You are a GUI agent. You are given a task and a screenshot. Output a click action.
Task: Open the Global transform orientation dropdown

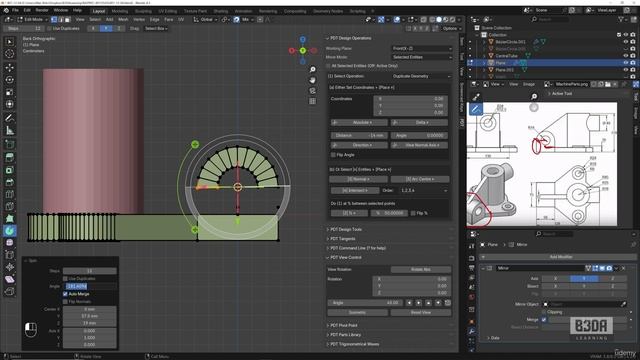click(205, 20)
